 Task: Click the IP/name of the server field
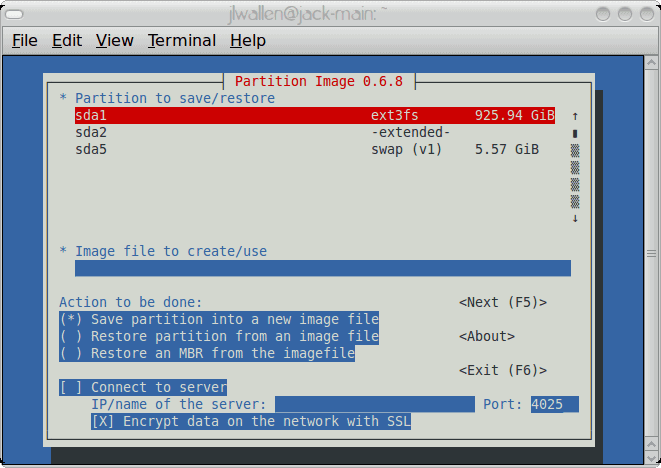point(374,405)
